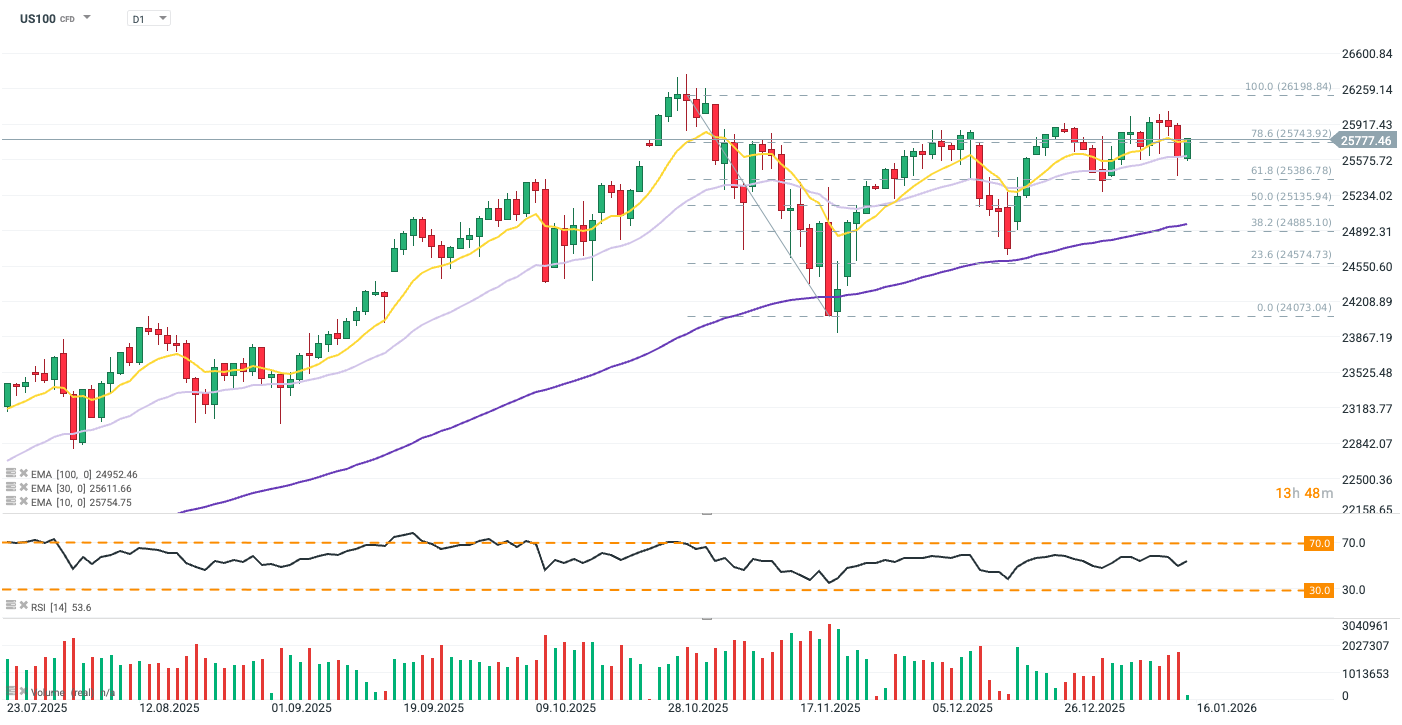The height and width of the screenshot is (725, 1402).
Task: Select the 61.8 Fibonacci retracement label
Action: 1291,171
